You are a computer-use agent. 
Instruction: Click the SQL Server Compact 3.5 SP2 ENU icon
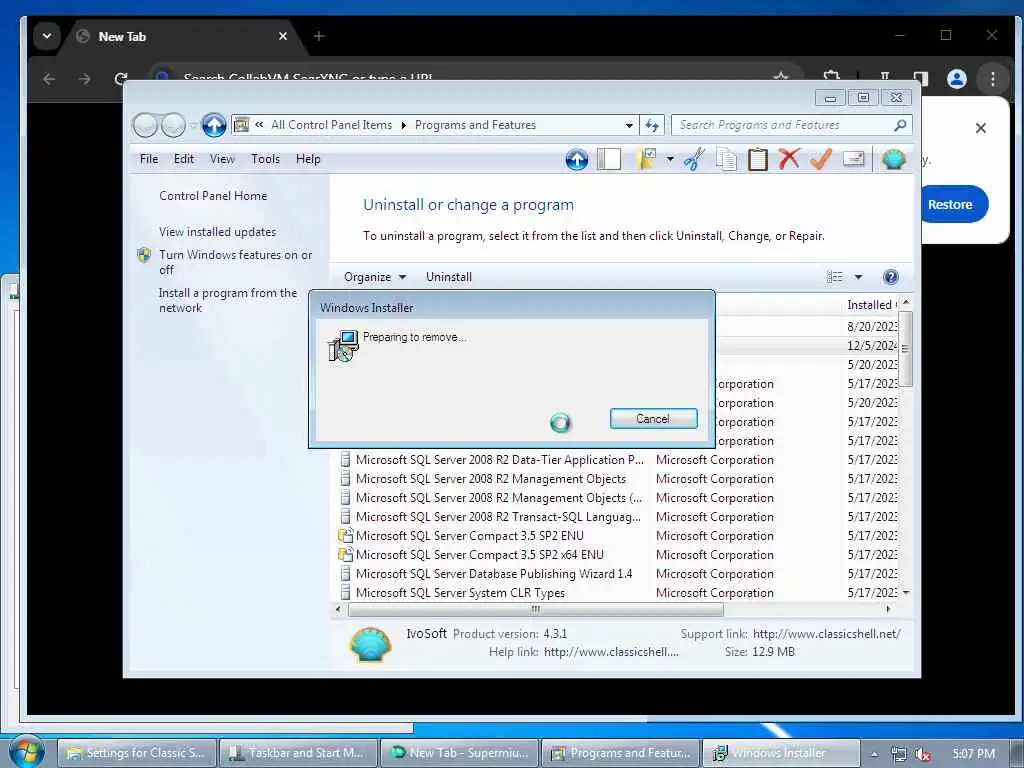tap(345, 536)
